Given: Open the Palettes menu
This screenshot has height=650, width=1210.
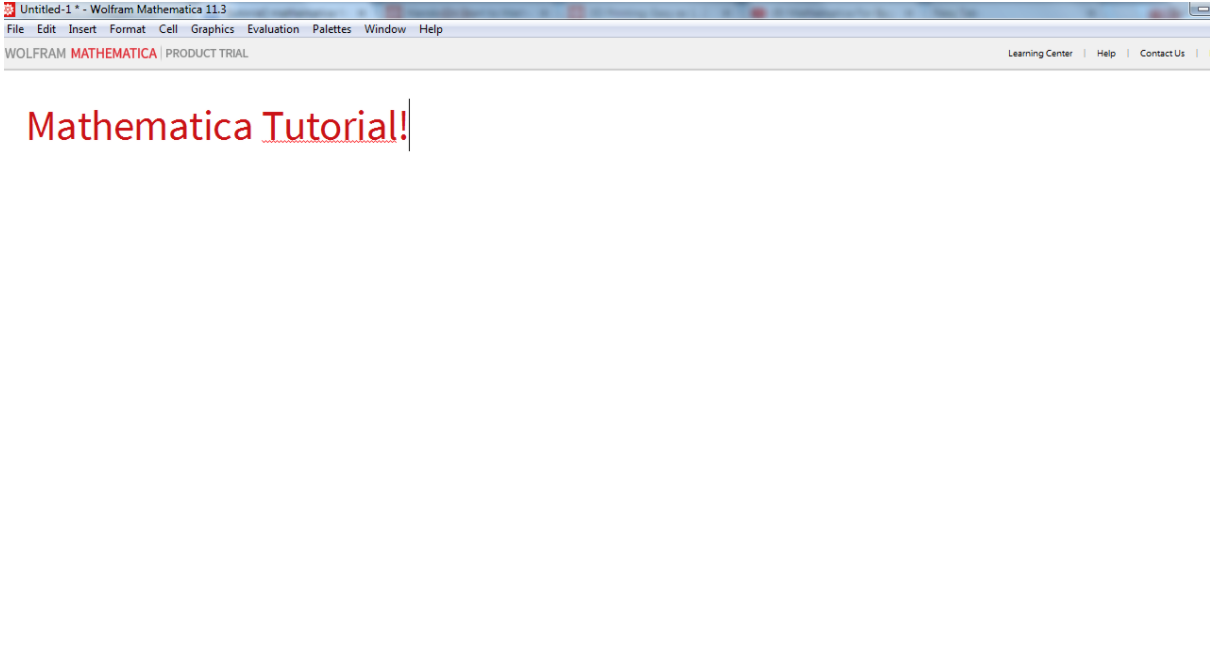Looking at the screenshot, I should (x=332, y=29).
